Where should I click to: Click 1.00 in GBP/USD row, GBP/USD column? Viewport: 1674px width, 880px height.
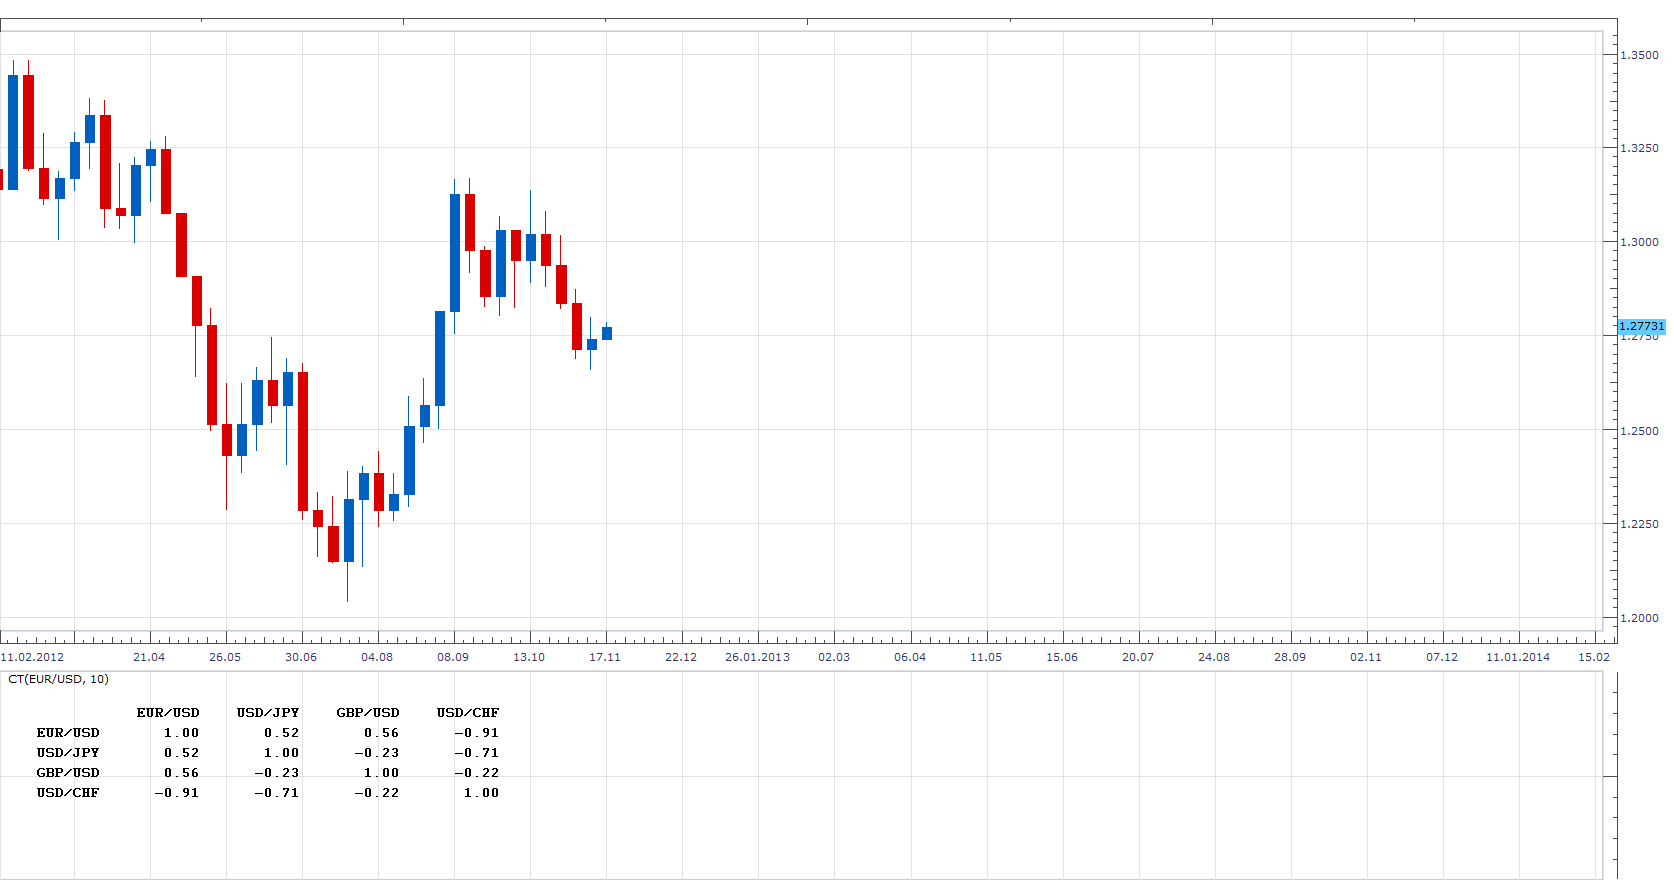382,773
